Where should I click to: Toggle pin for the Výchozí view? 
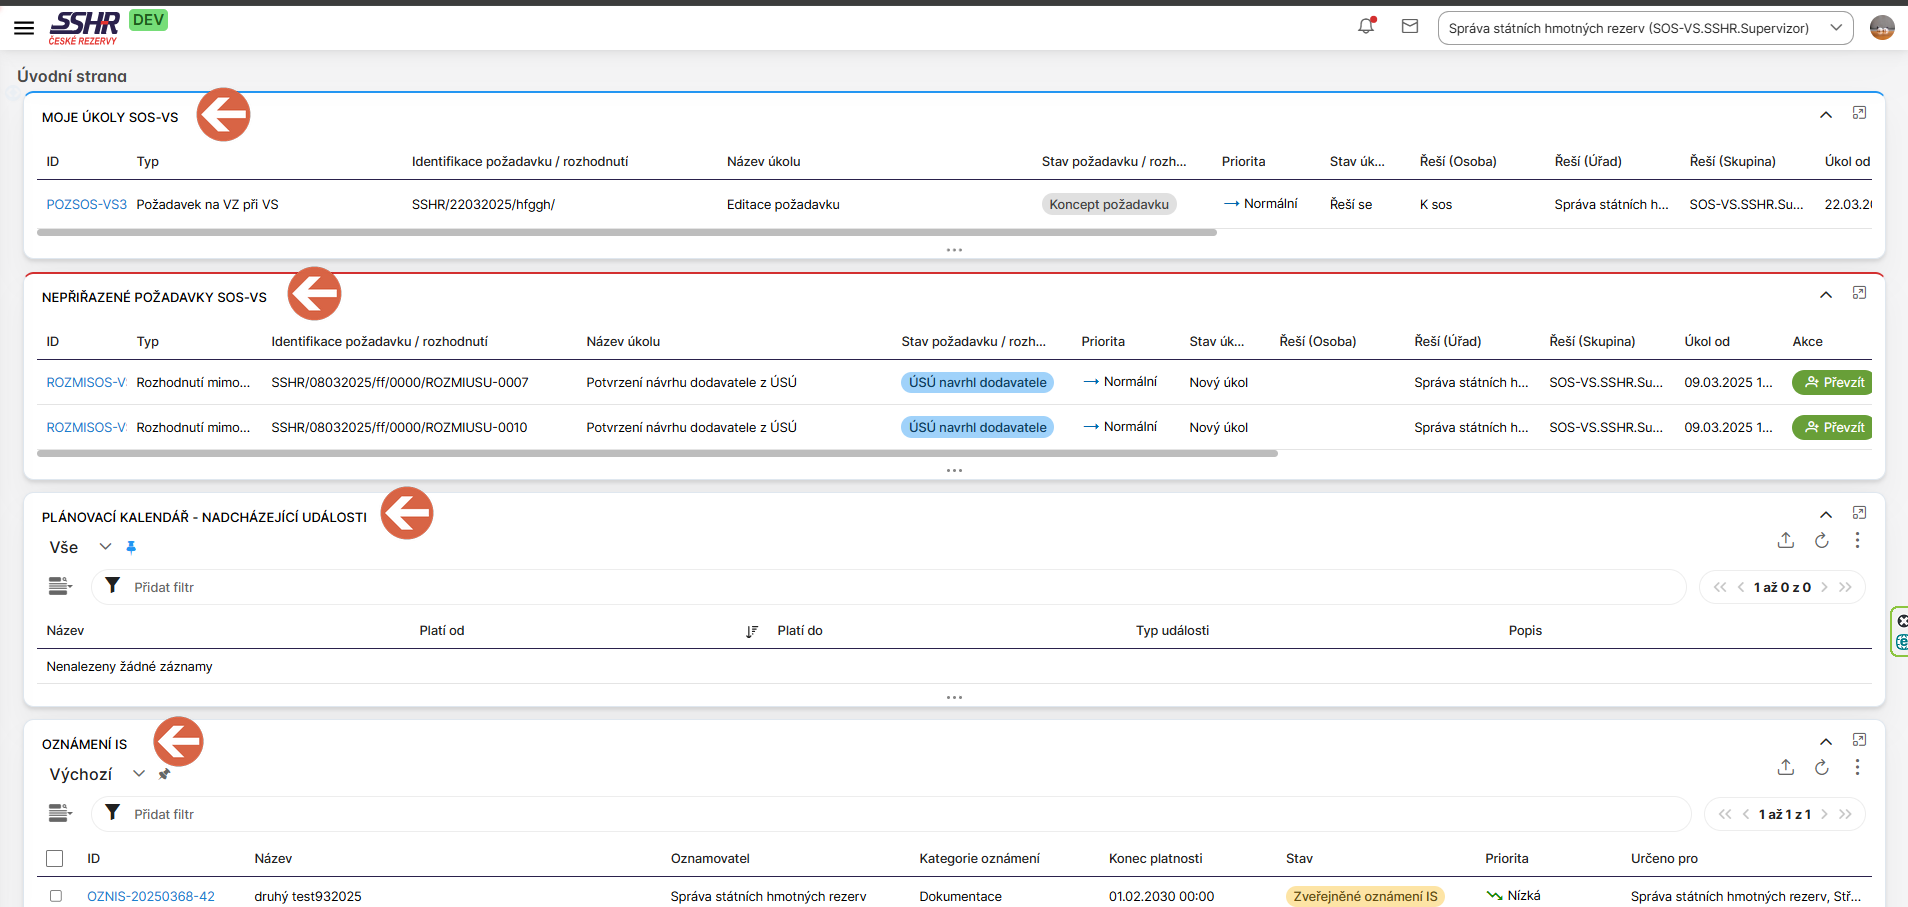coord(164,774)
